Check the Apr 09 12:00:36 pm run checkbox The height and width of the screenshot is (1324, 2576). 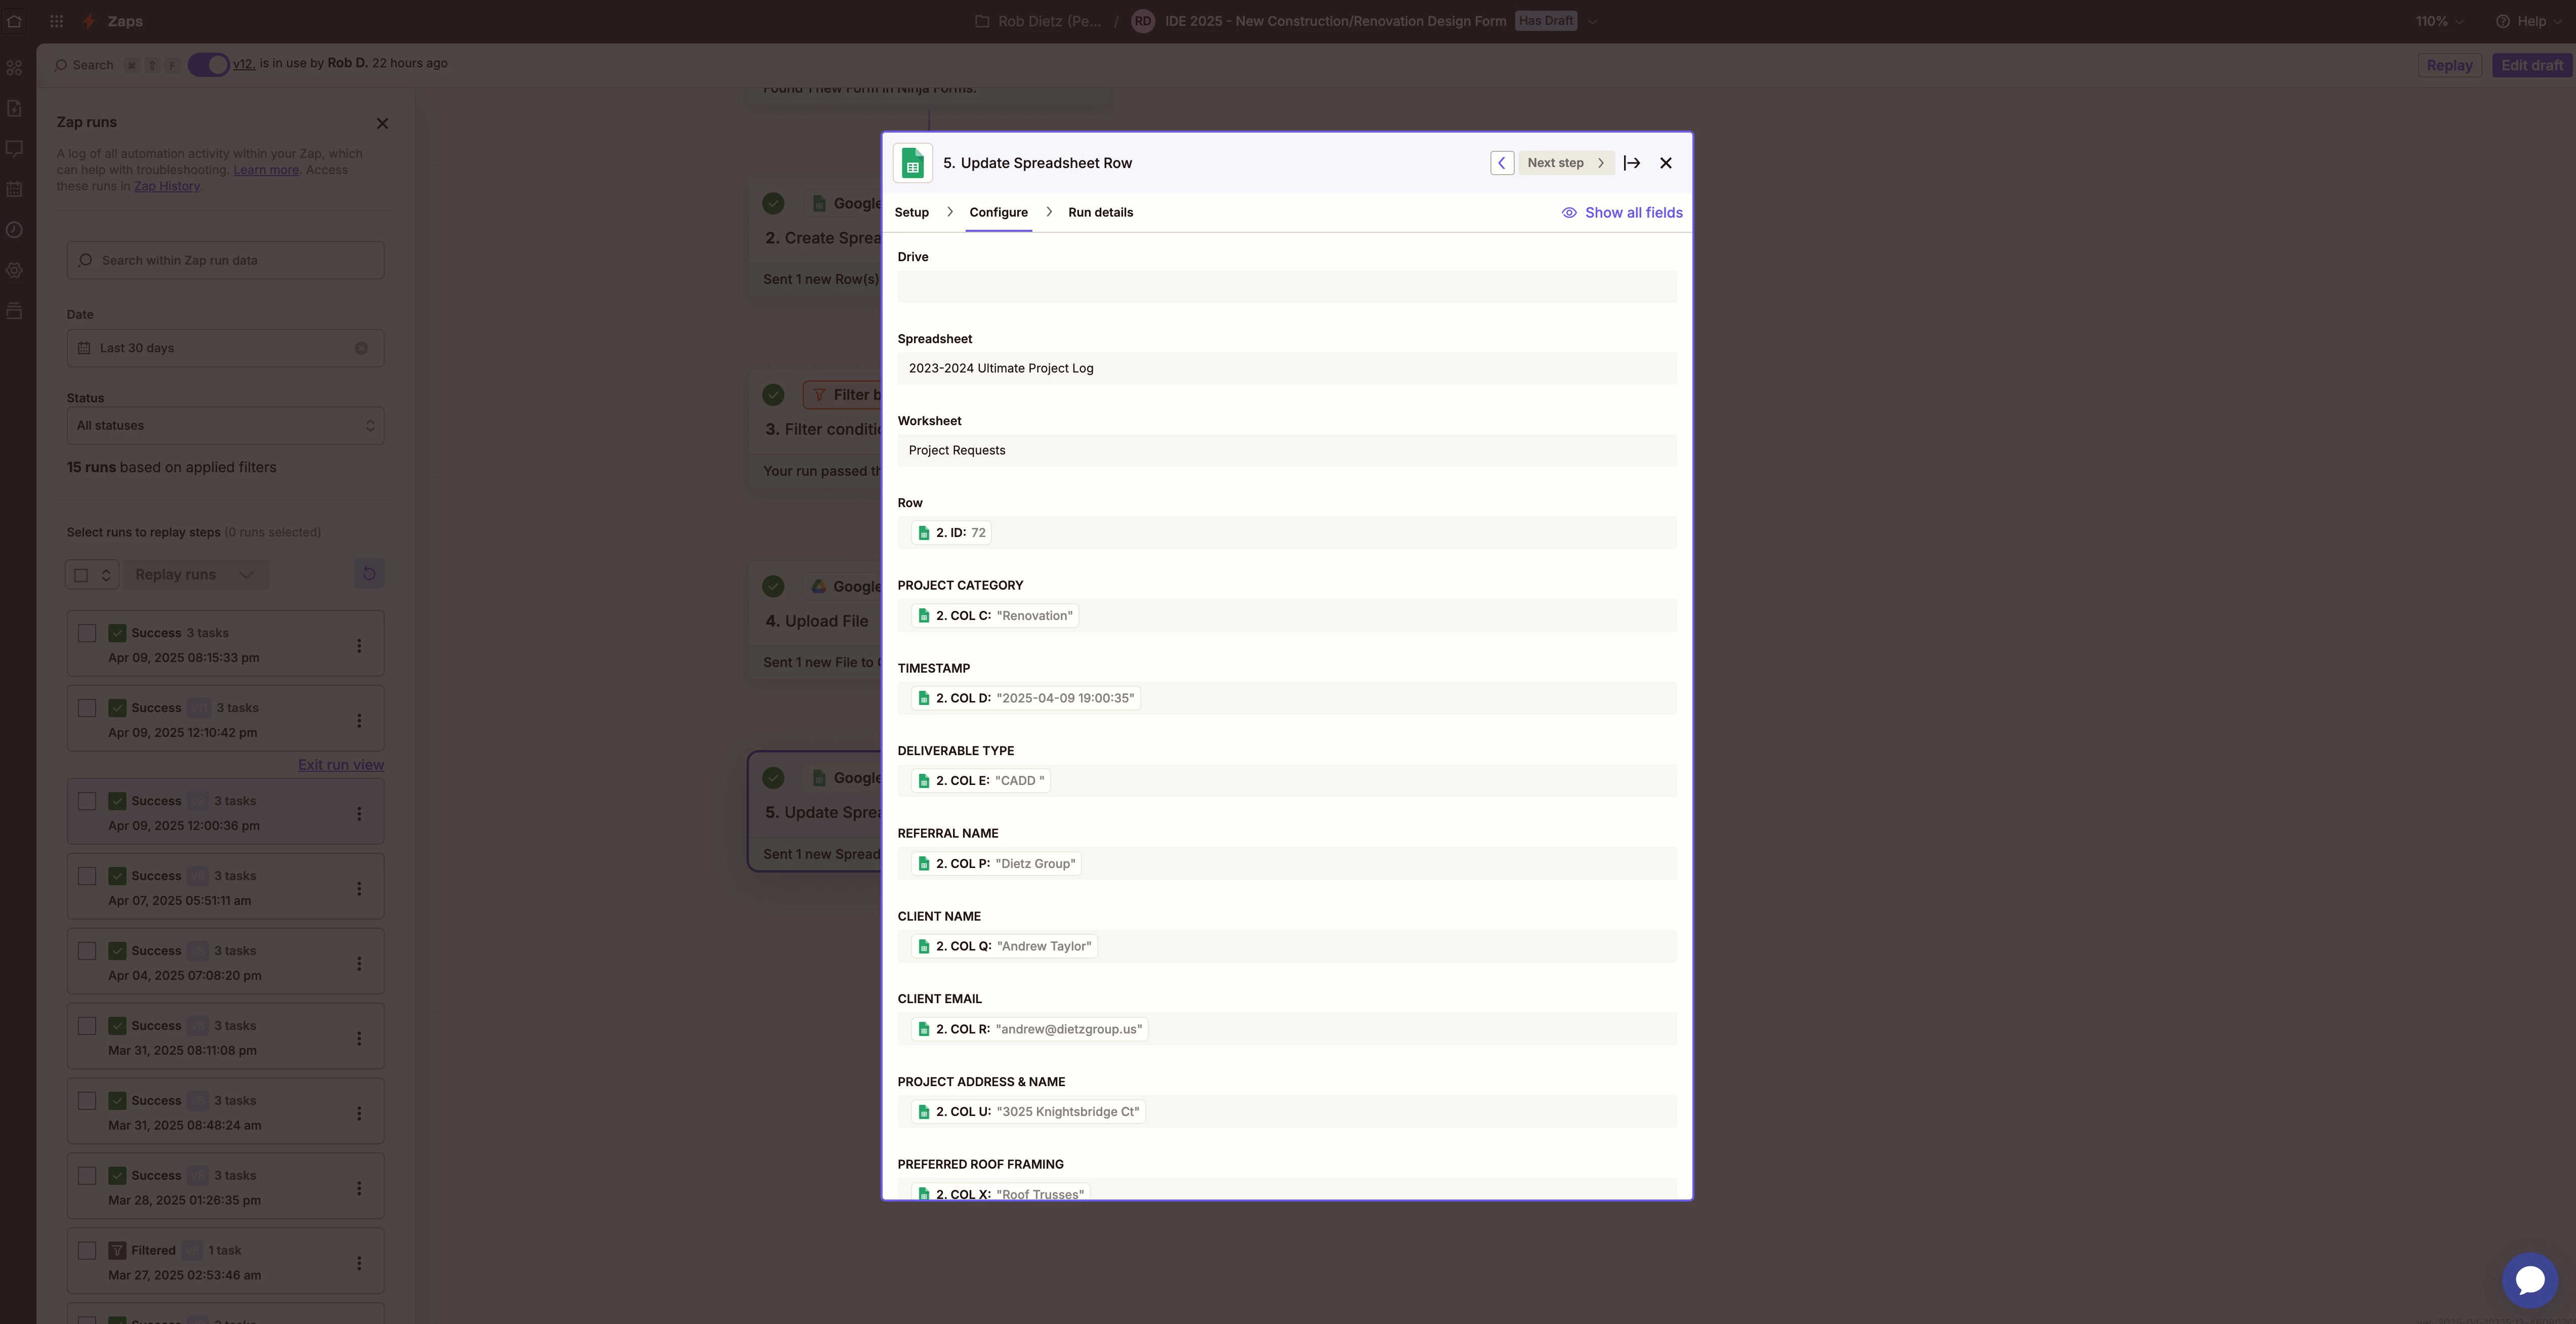tap(87, 801)
